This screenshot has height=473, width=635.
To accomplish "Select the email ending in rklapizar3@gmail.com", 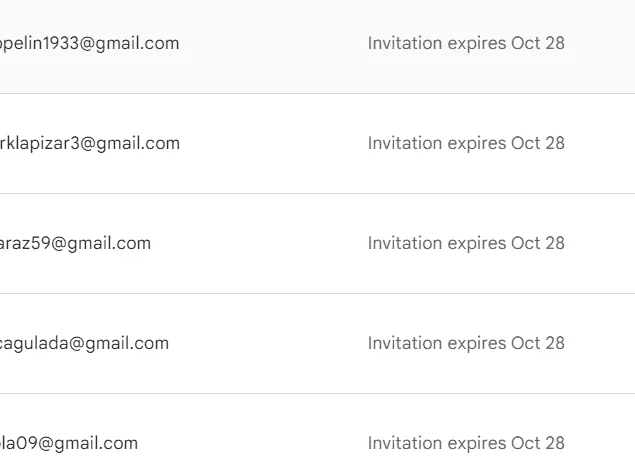I will pyautogui.click(x=90, y=143).
